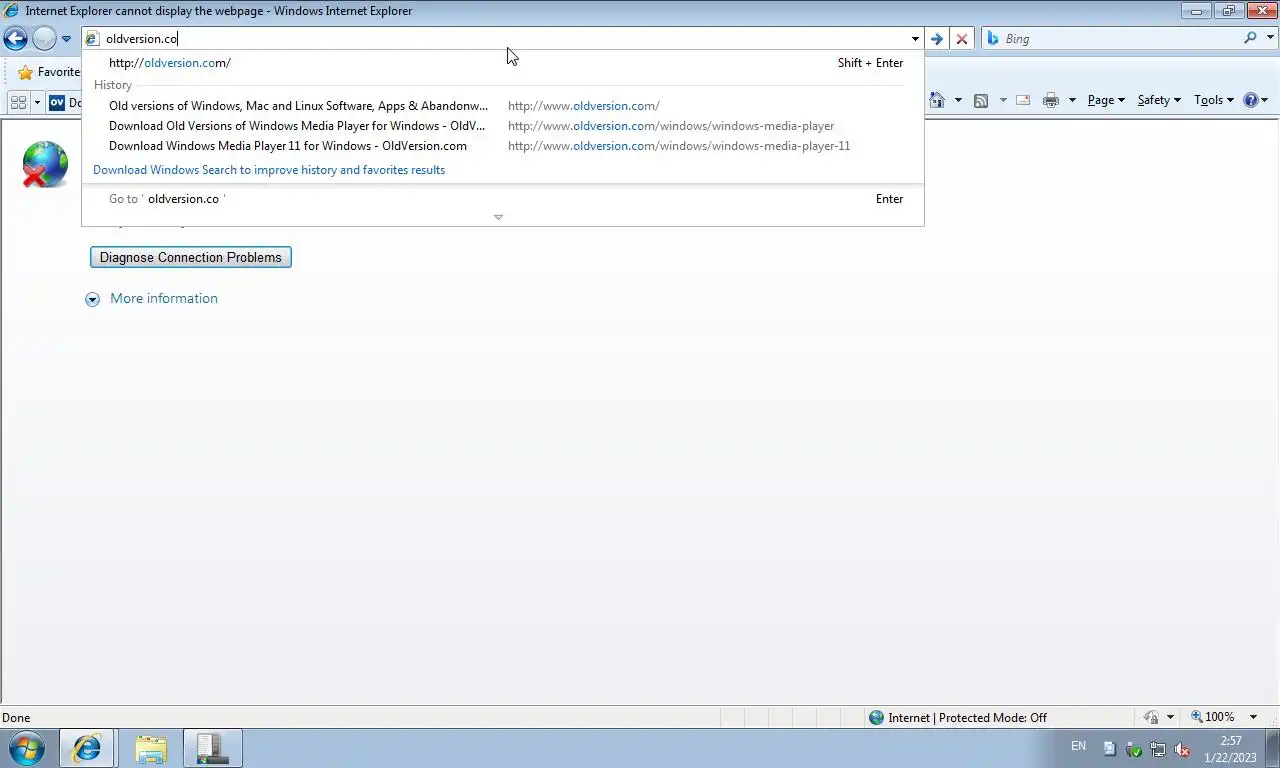This screenshot has height=768, width=1280.
Task: Open the zoom level dropdown arrow
Action: coord(1254,717)
